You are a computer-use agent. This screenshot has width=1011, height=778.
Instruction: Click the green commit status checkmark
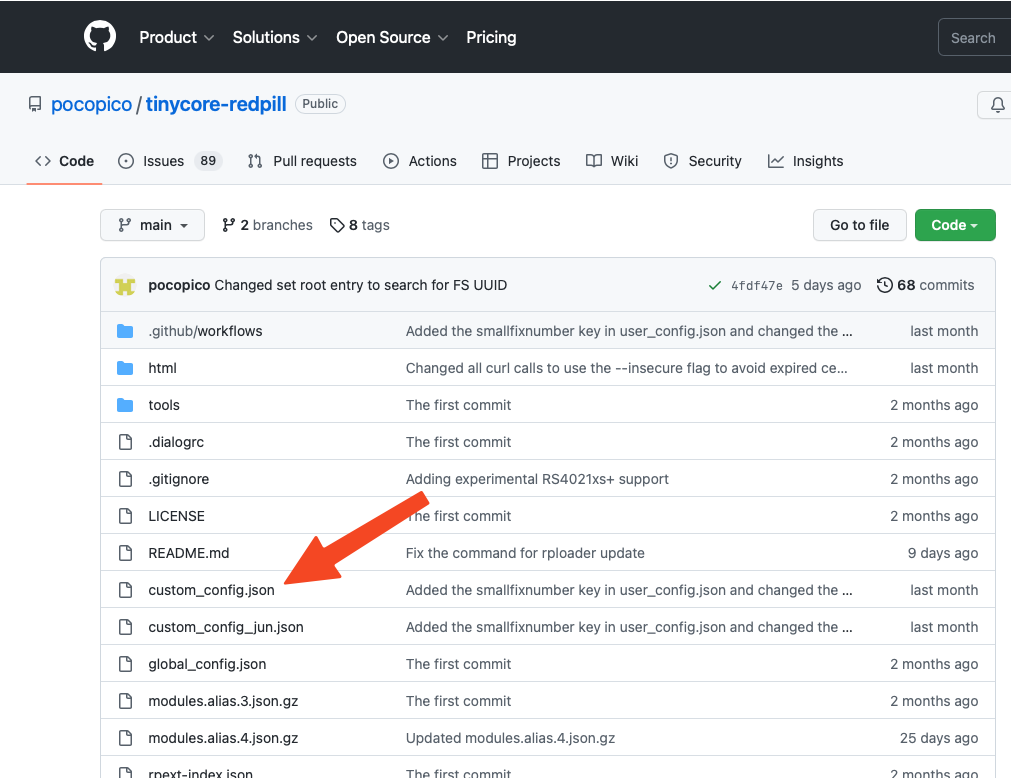(714, 285)
